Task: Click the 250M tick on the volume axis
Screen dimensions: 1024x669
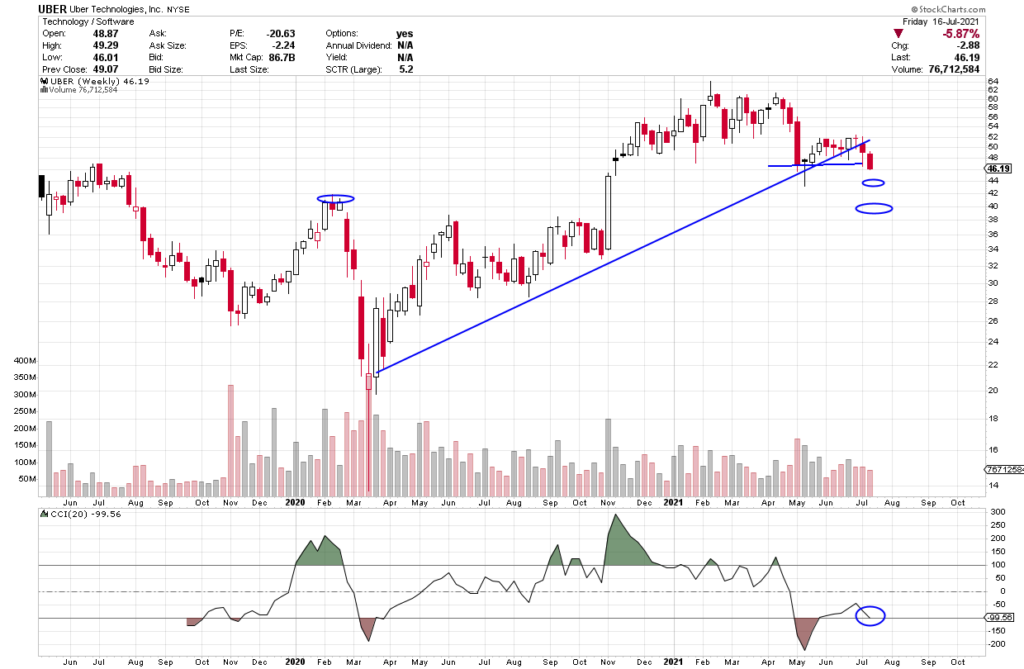Action: point(25,412)
